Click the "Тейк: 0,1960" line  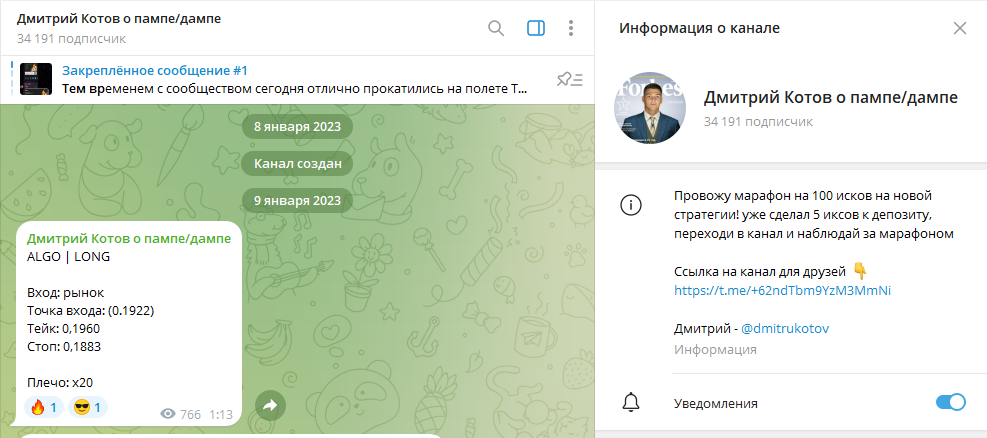[x=63, y=328]
